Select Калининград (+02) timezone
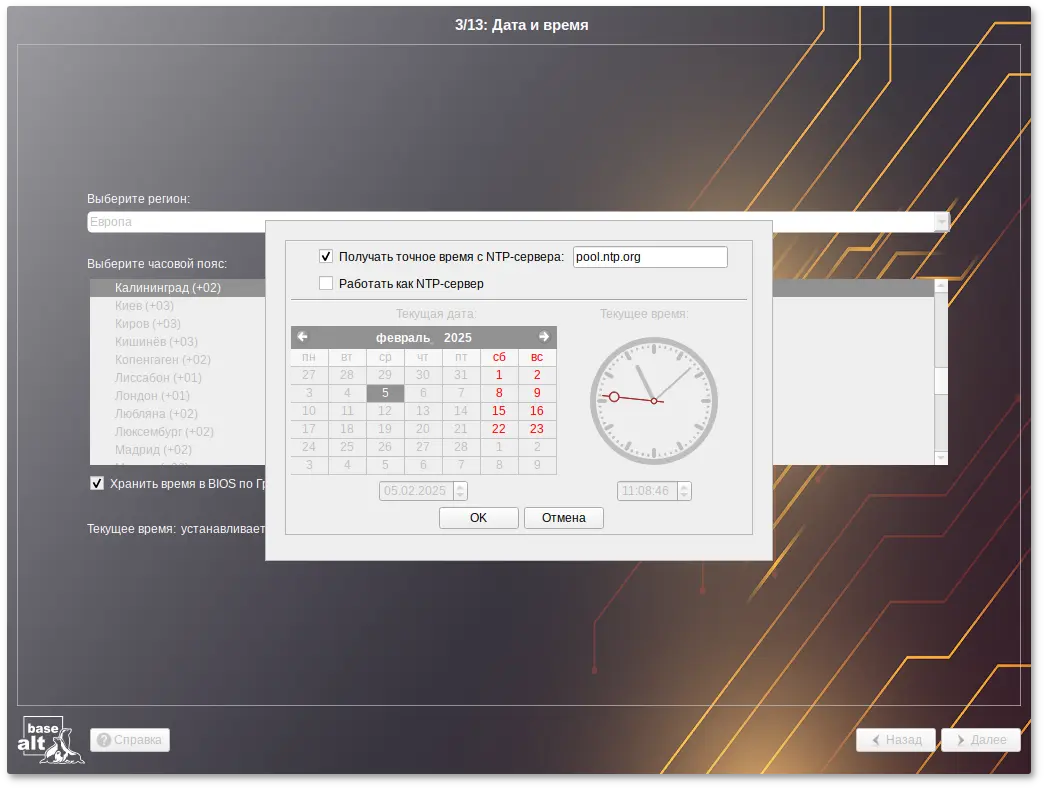This screenshot has height=788, width=1044. [168, 288]
